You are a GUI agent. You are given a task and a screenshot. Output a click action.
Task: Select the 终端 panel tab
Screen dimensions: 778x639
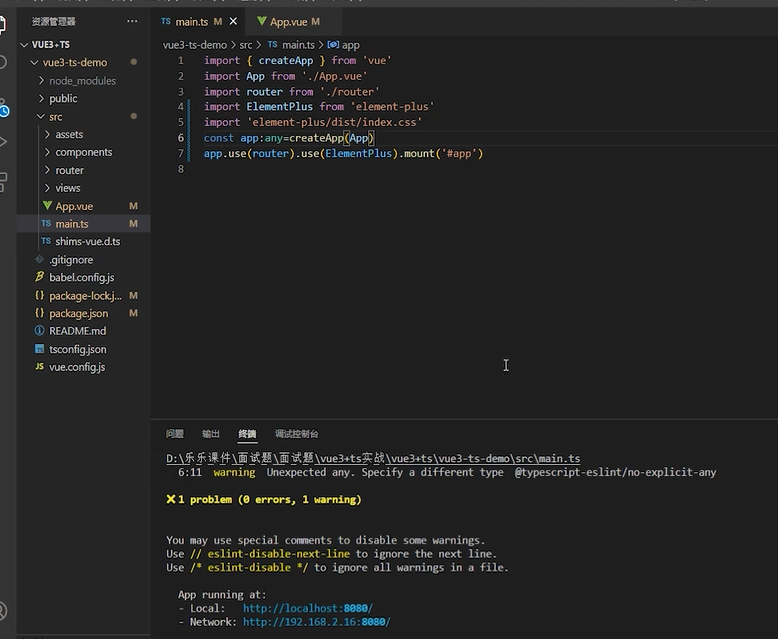[247, 434]
